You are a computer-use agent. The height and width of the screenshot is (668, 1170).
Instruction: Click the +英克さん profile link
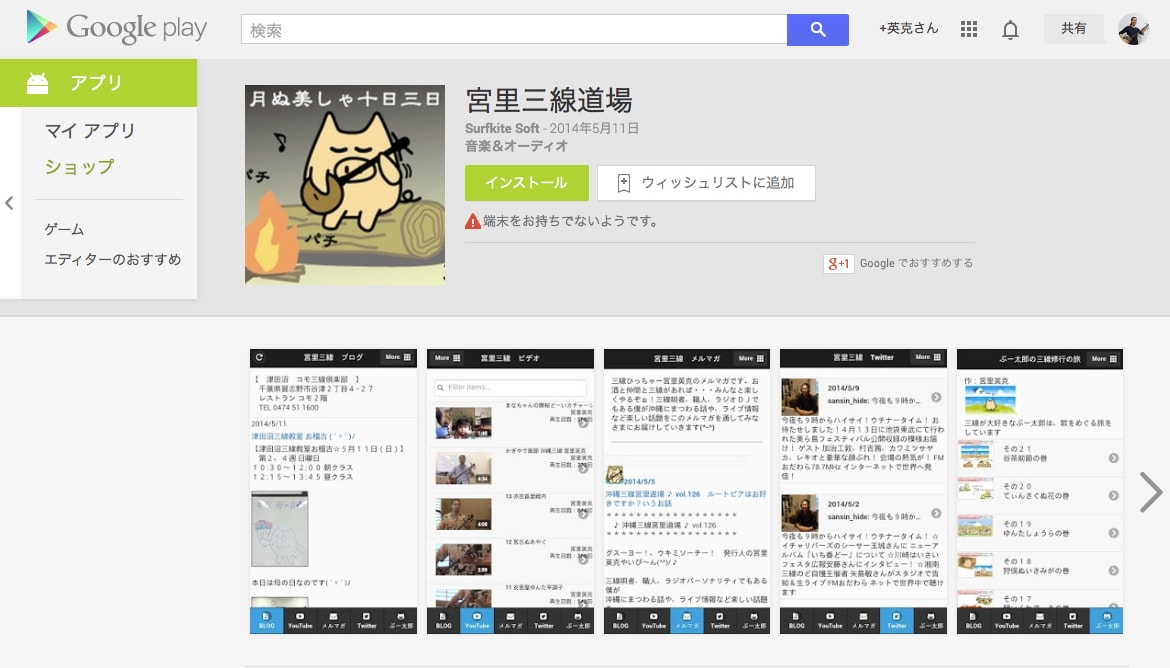908,28
